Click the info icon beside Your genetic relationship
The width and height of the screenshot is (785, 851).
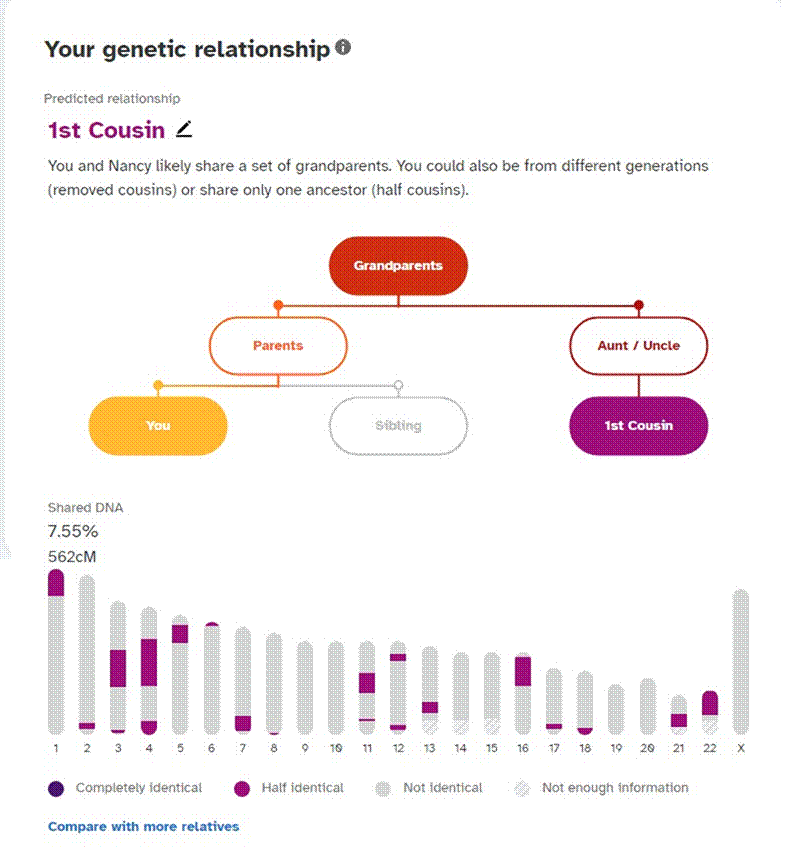343,48
